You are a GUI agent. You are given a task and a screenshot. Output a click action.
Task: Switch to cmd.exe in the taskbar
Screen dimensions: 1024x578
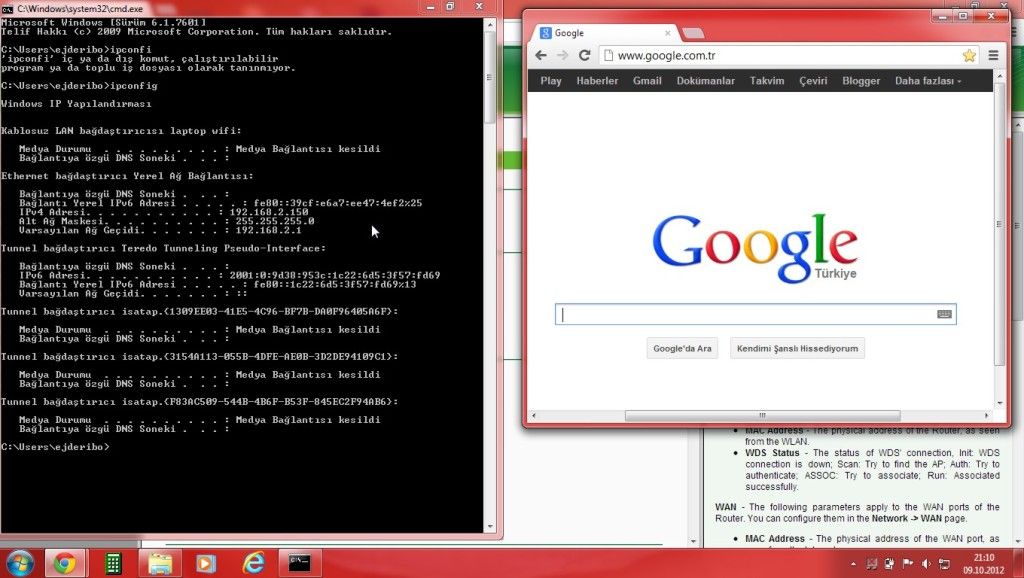point(299,563)
